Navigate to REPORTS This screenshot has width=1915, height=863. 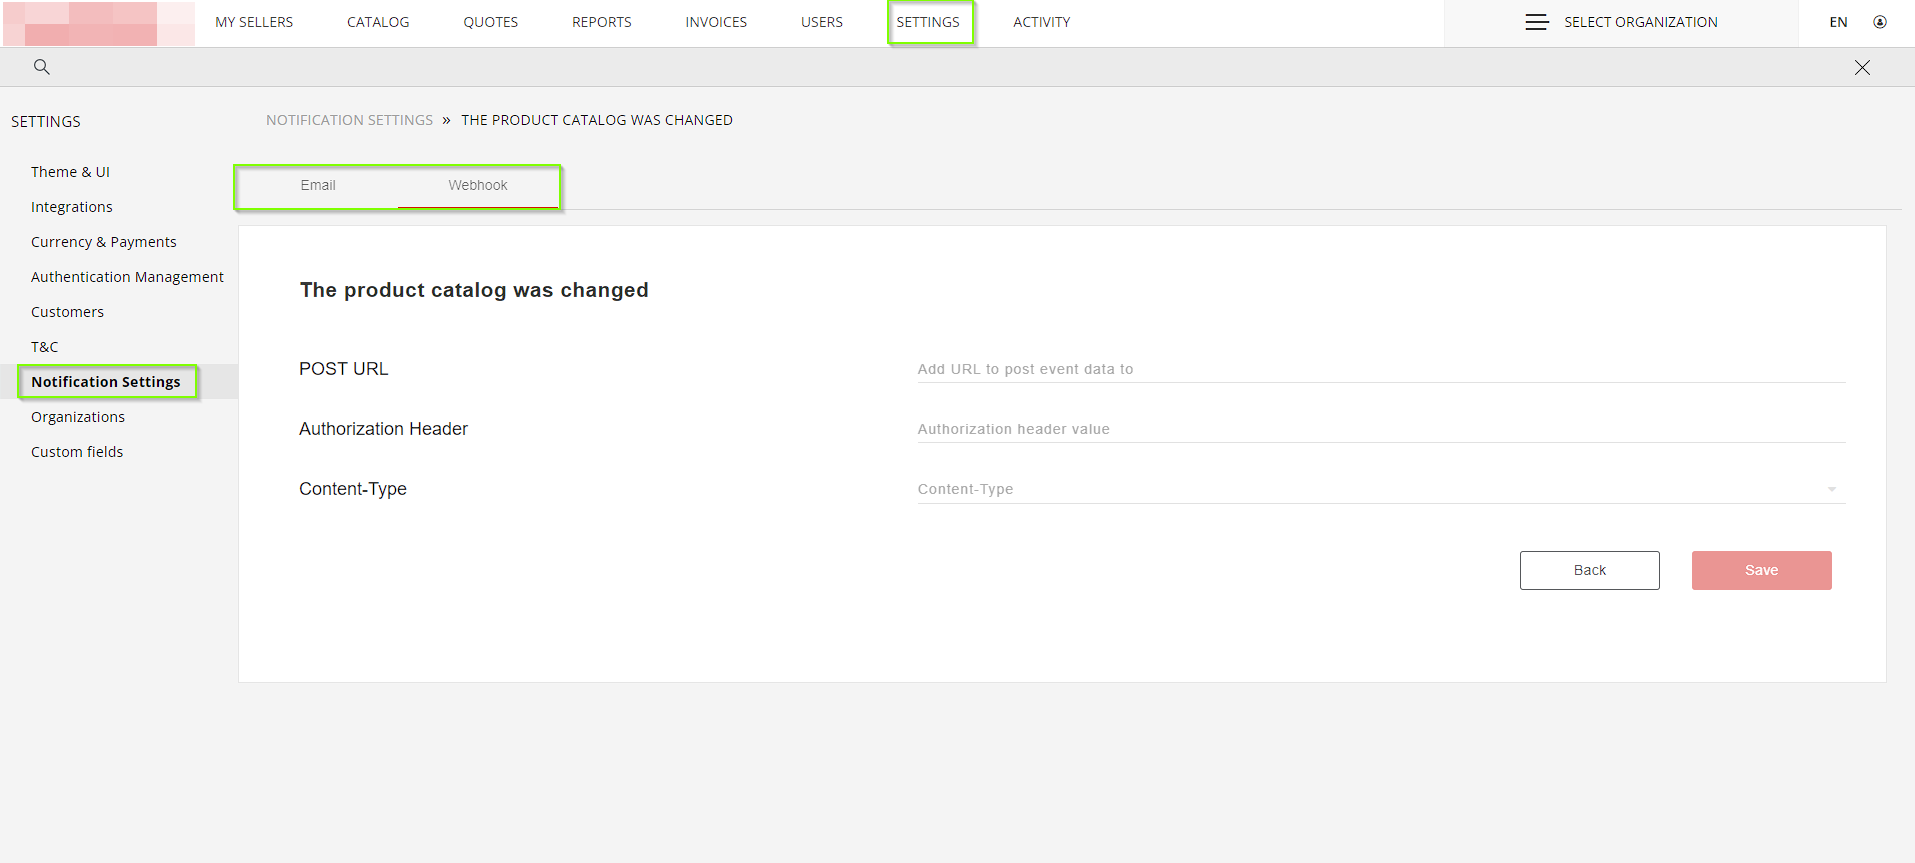602,22
